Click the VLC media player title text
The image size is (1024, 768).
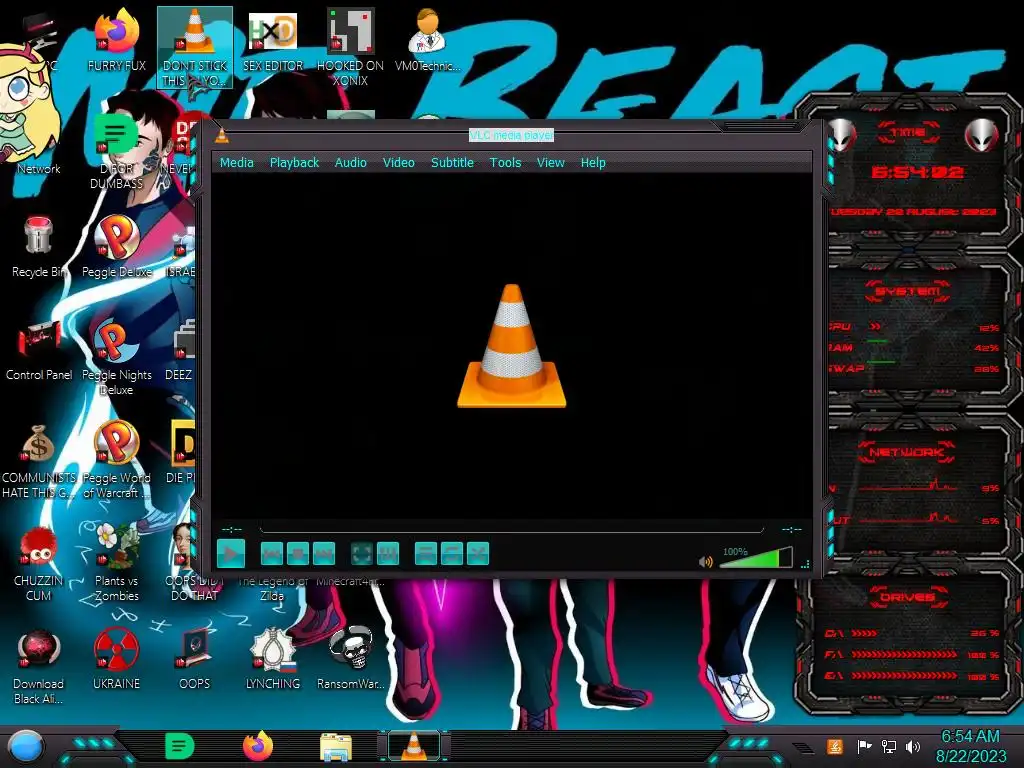click(511, 135)
